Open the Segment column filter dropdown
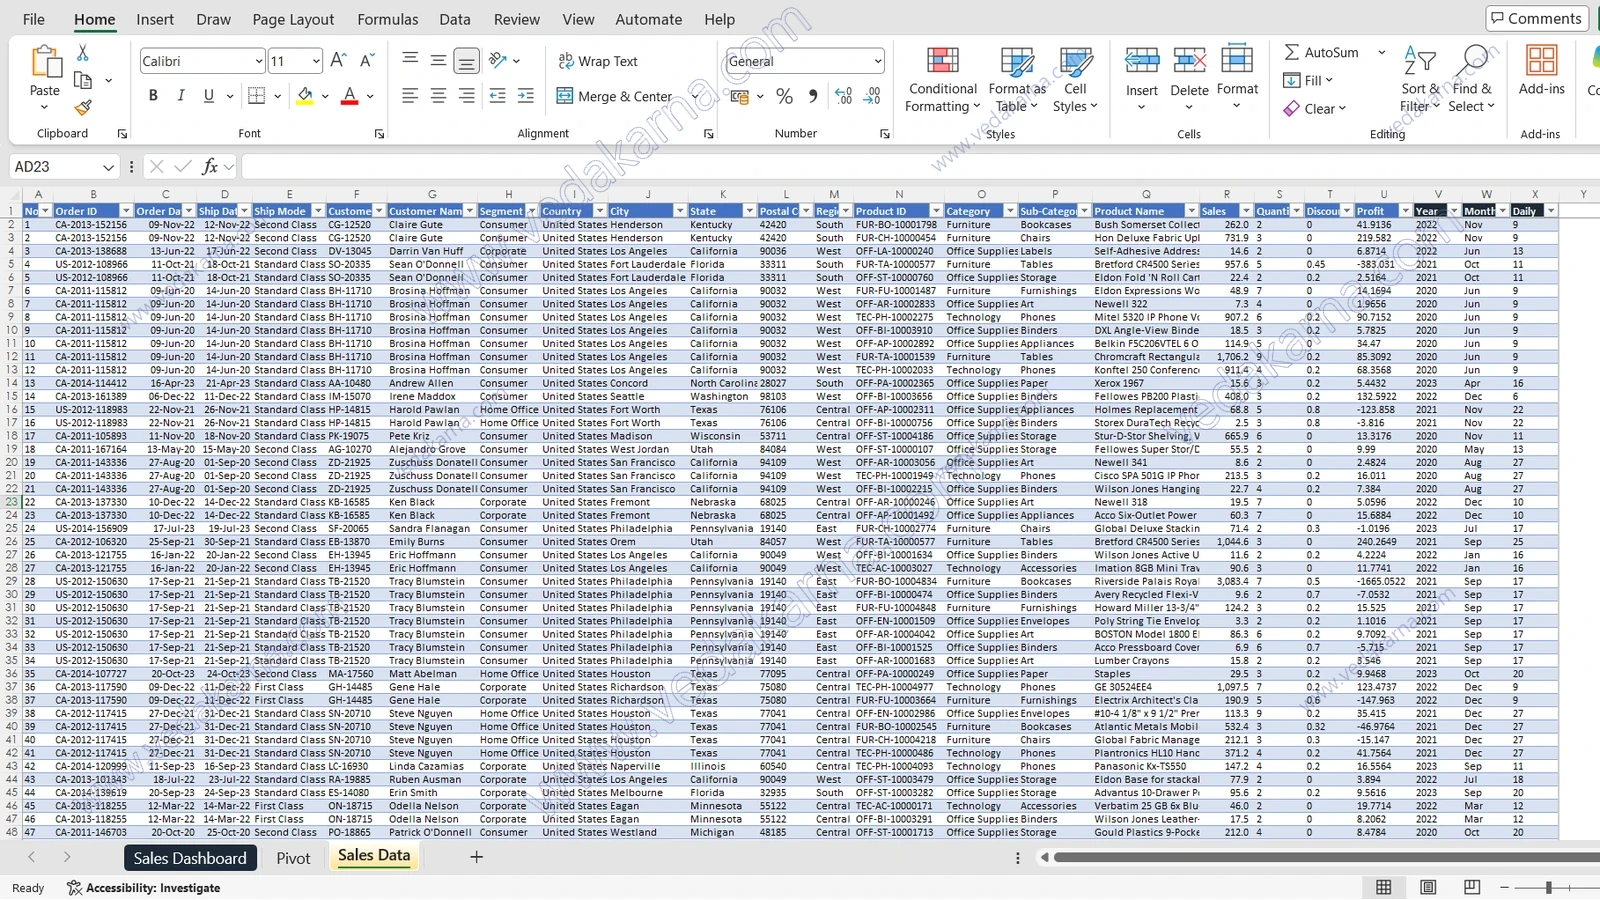 [x=532, y=211]
